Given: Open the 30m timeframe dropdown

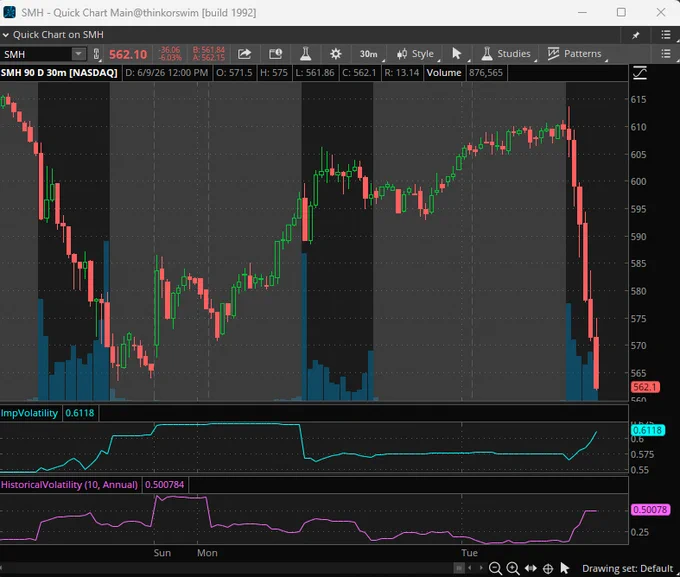Looking at the screenshot, I should click(x=370, y=54).
